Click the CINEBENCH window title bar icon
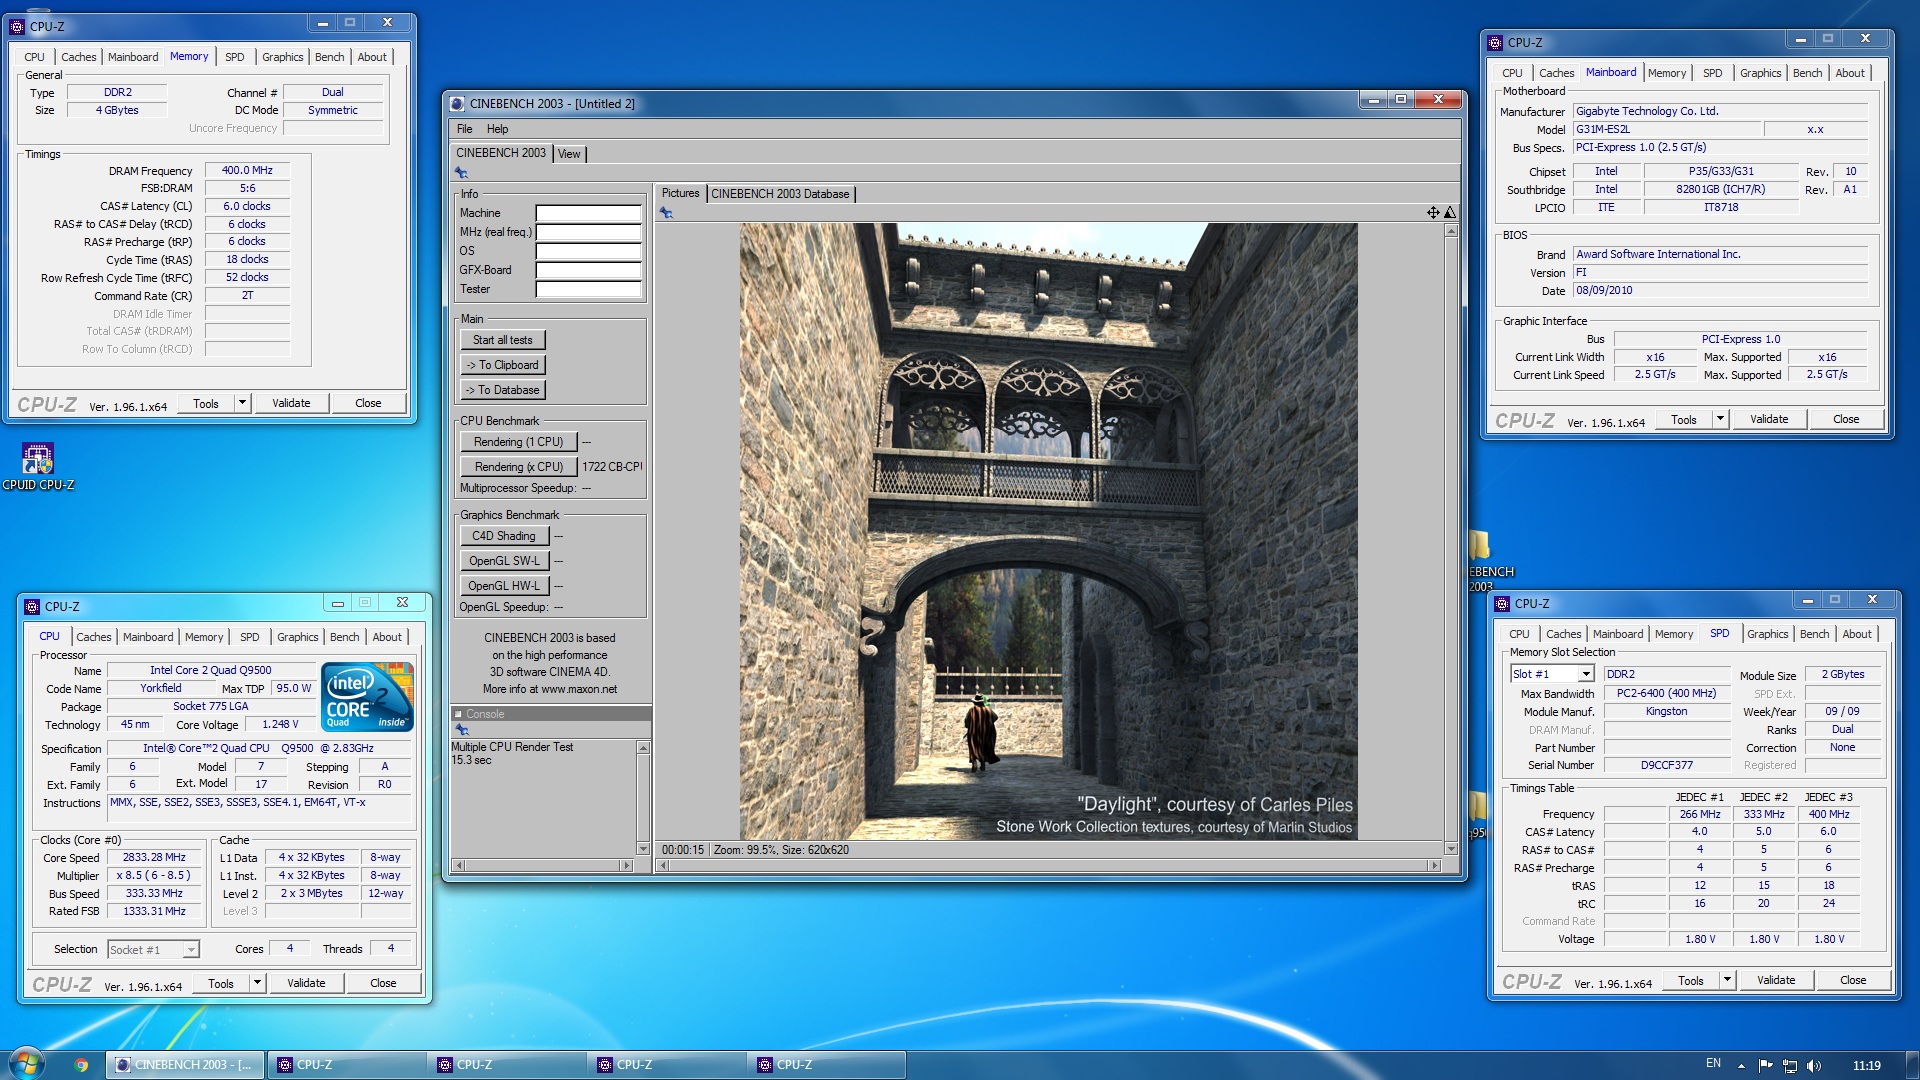1920x1080 pixels. coord(457,103)
